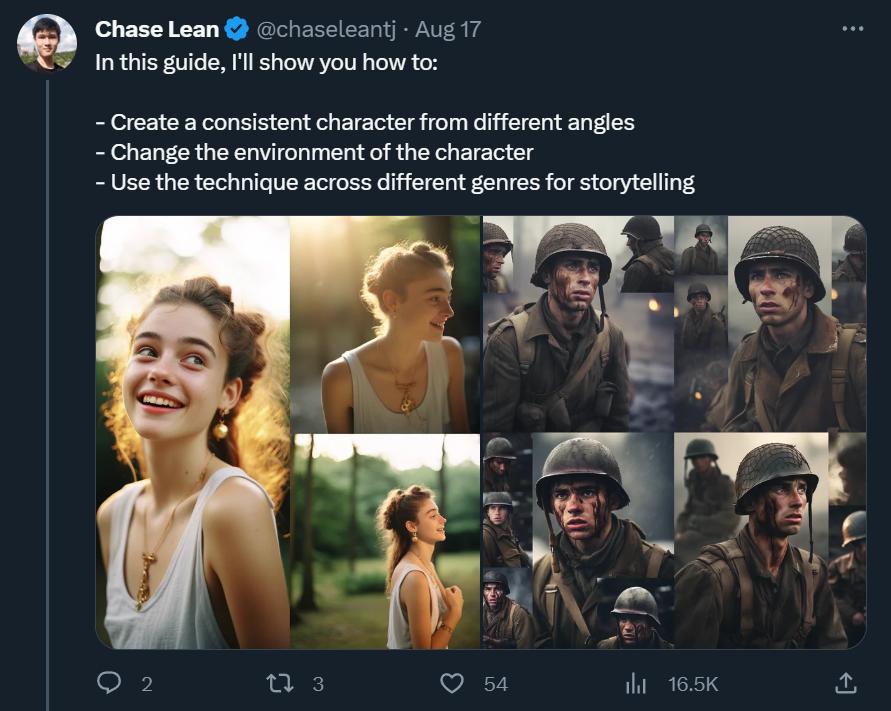Image resolution: width=891 pixels, height=711 pixels.
Task: Open the three-dot More options menu
Action: tap(852, 29)
